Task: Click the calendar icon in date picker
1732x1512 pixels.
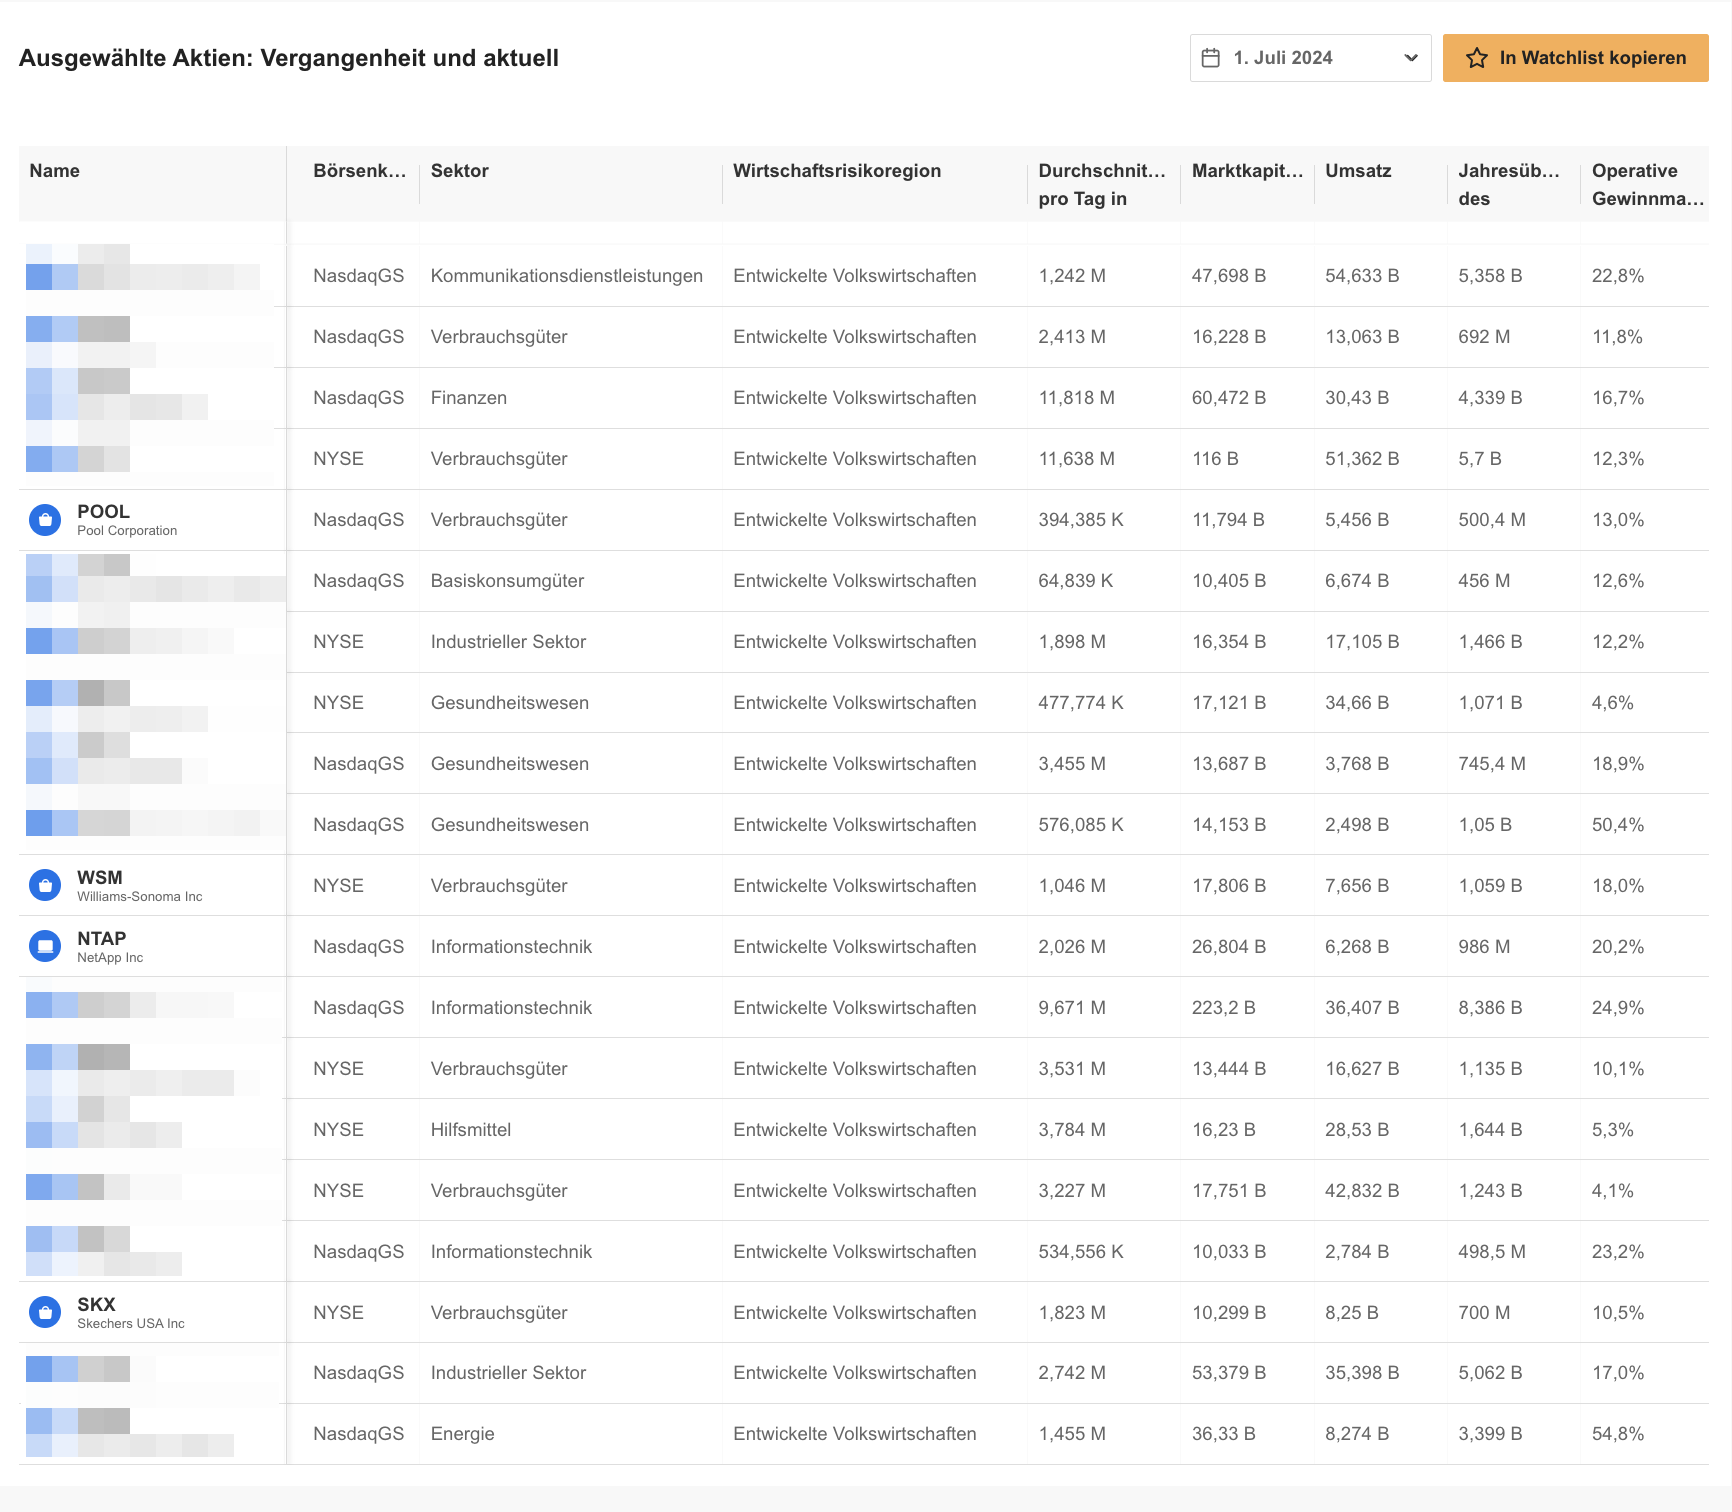Action: click(1210, 58)
